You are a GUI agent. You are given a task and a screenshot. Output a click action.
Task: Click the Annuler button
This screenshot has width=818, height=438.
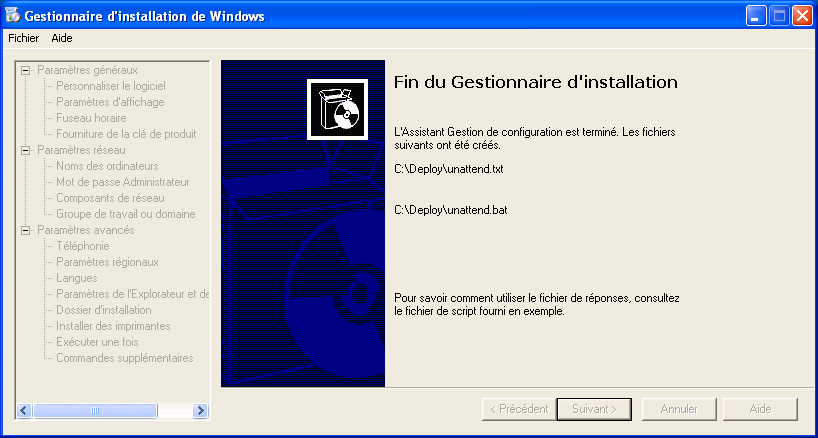(679, 409)
